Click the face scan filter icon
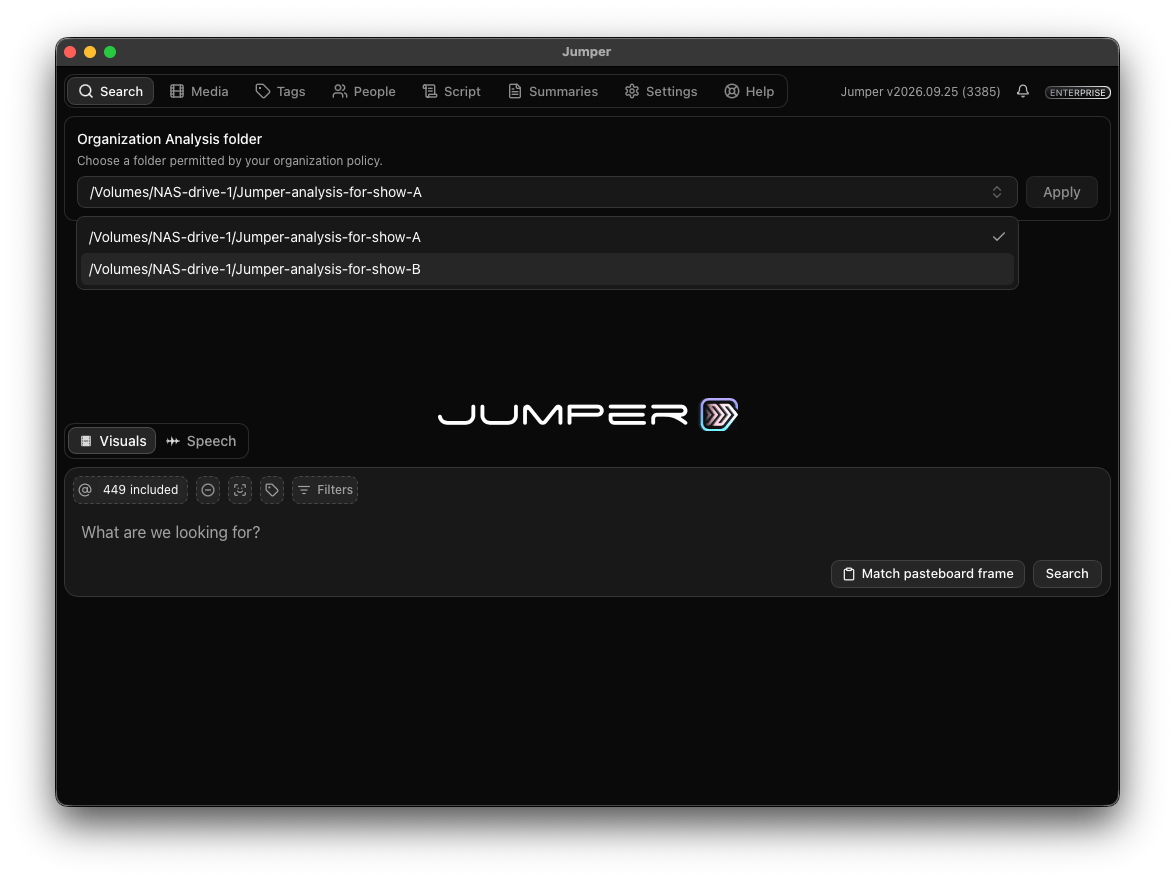This screenshot has width=1175, height=880. 240,489
